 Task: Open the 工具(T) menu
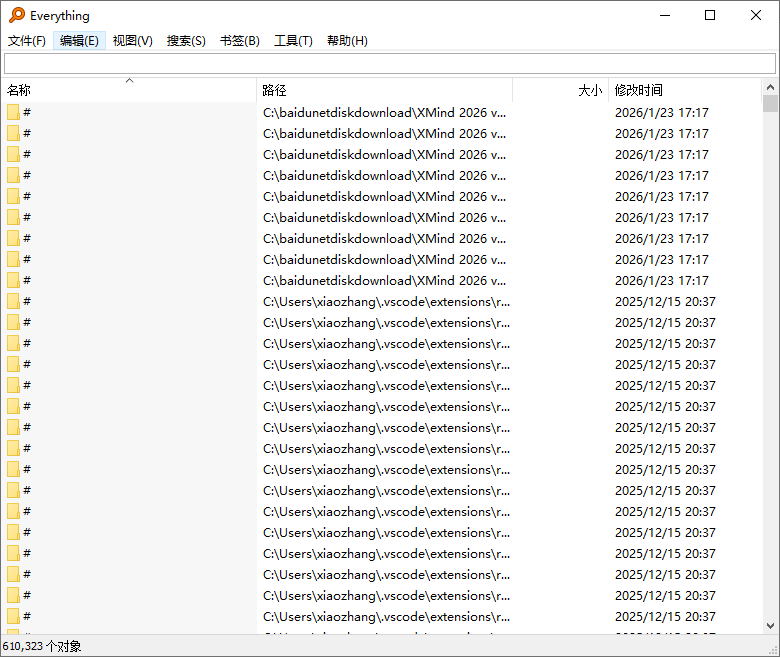(293, 41)
